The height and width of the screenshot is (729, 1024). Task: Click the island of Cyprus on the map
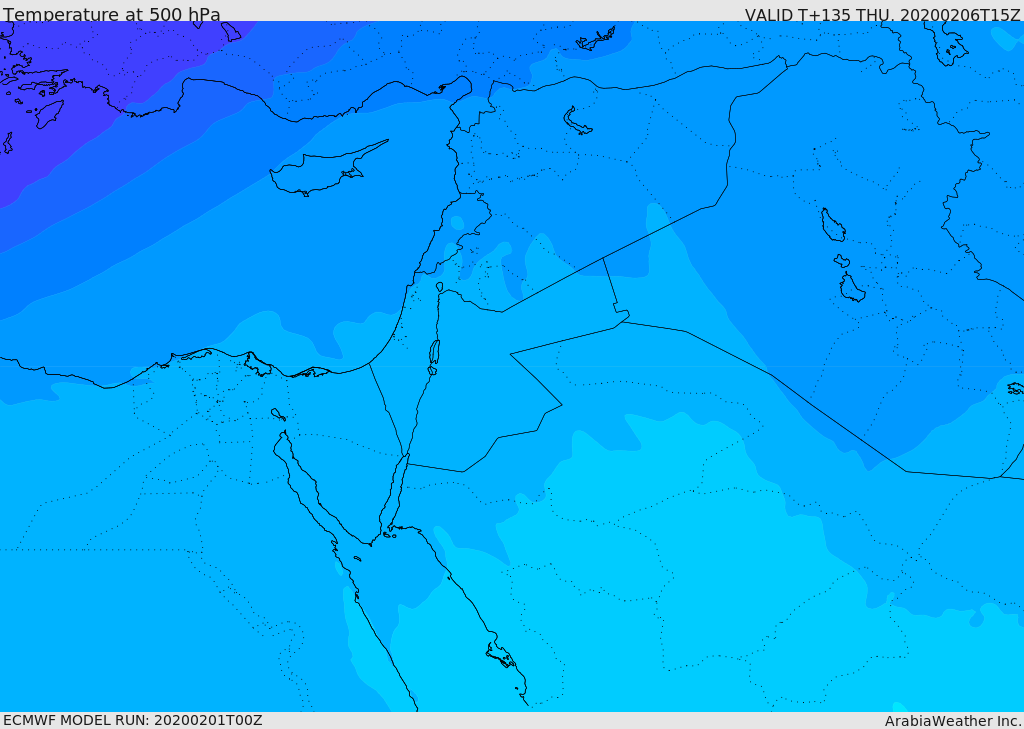(x=323, y=171)
